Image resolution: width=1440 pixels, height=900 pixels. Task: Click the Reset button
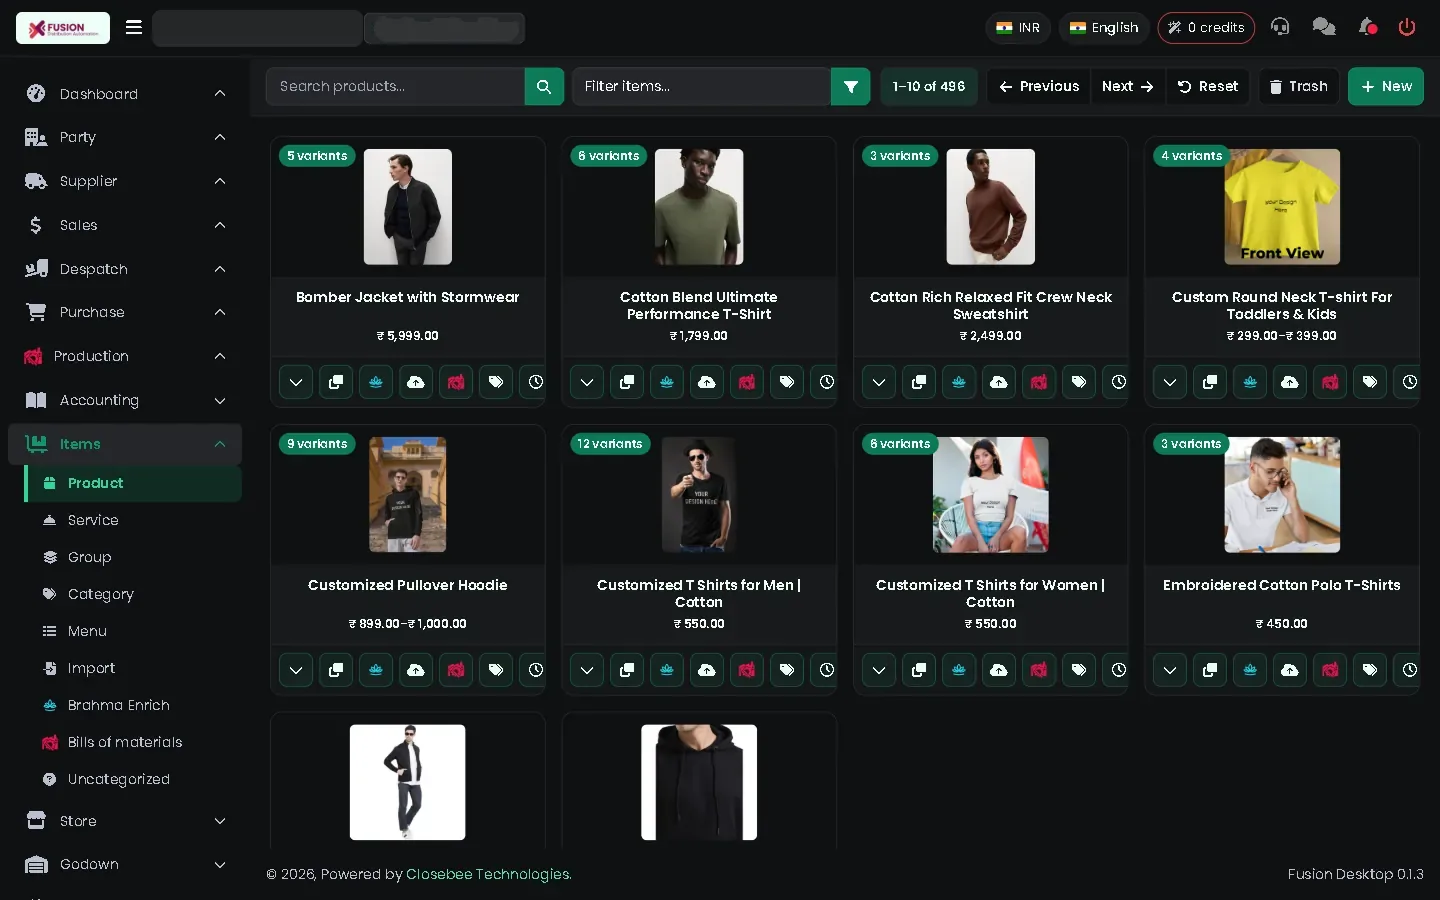pos(1207,86)
